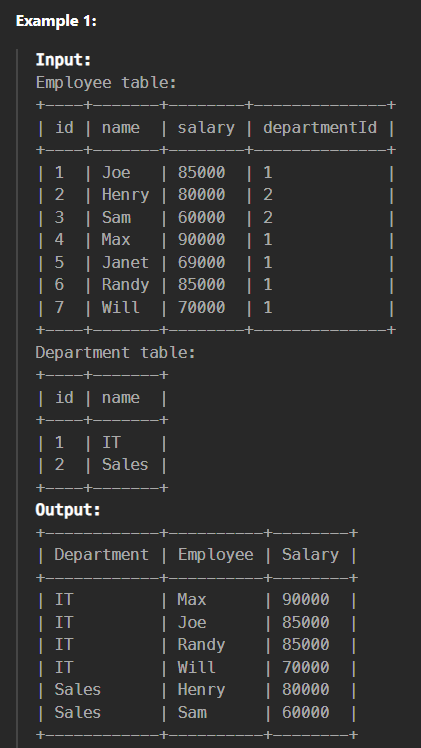Viewport: 421px width, 748px height.
Task: Click the "name" header of the Department table
Action: click(x=121, y=397)
